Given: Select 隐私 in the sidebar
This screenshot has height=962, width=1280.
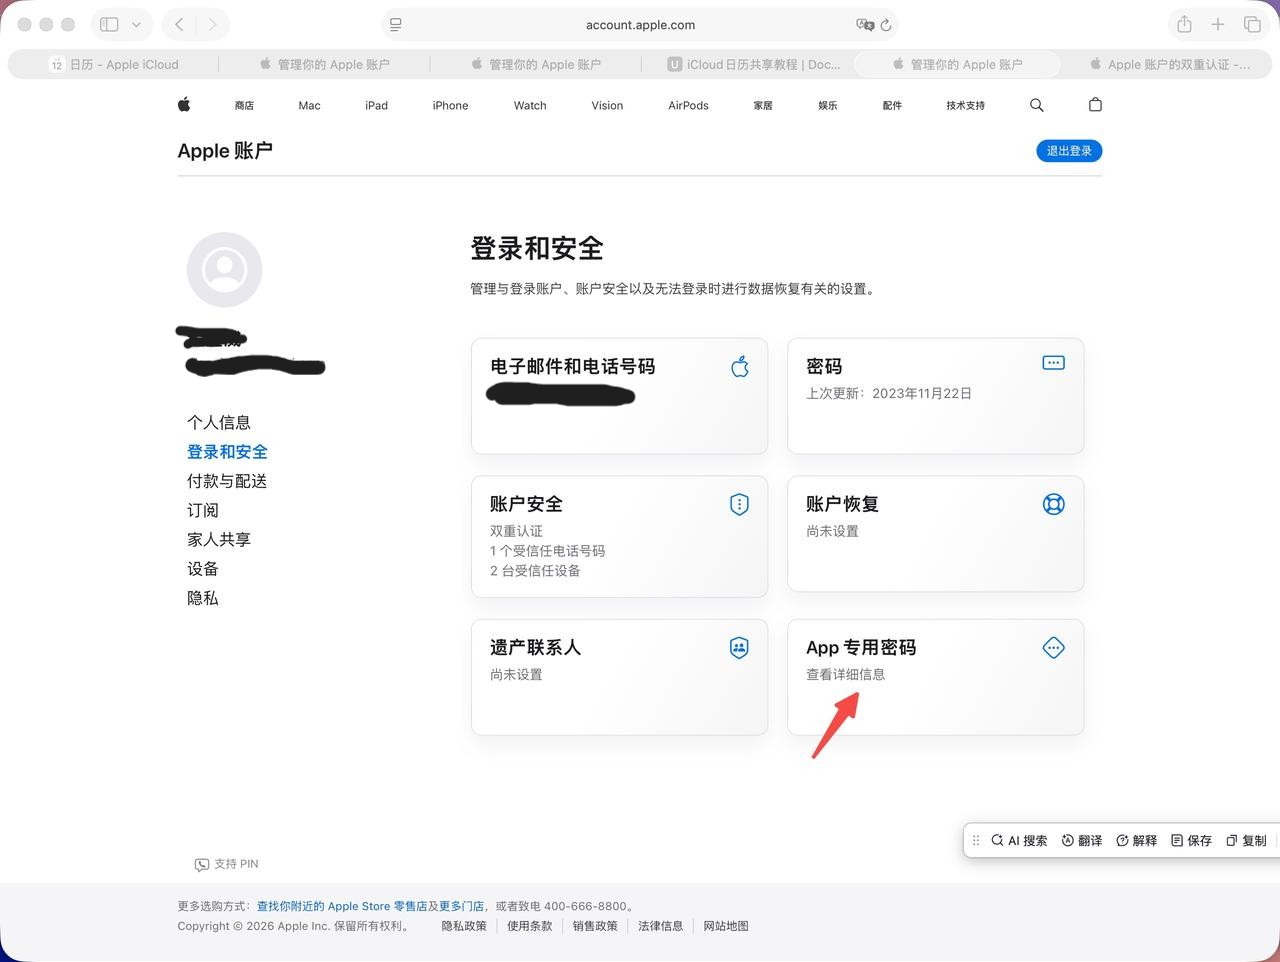Looking at the screenshot, I should coord(203,598).
